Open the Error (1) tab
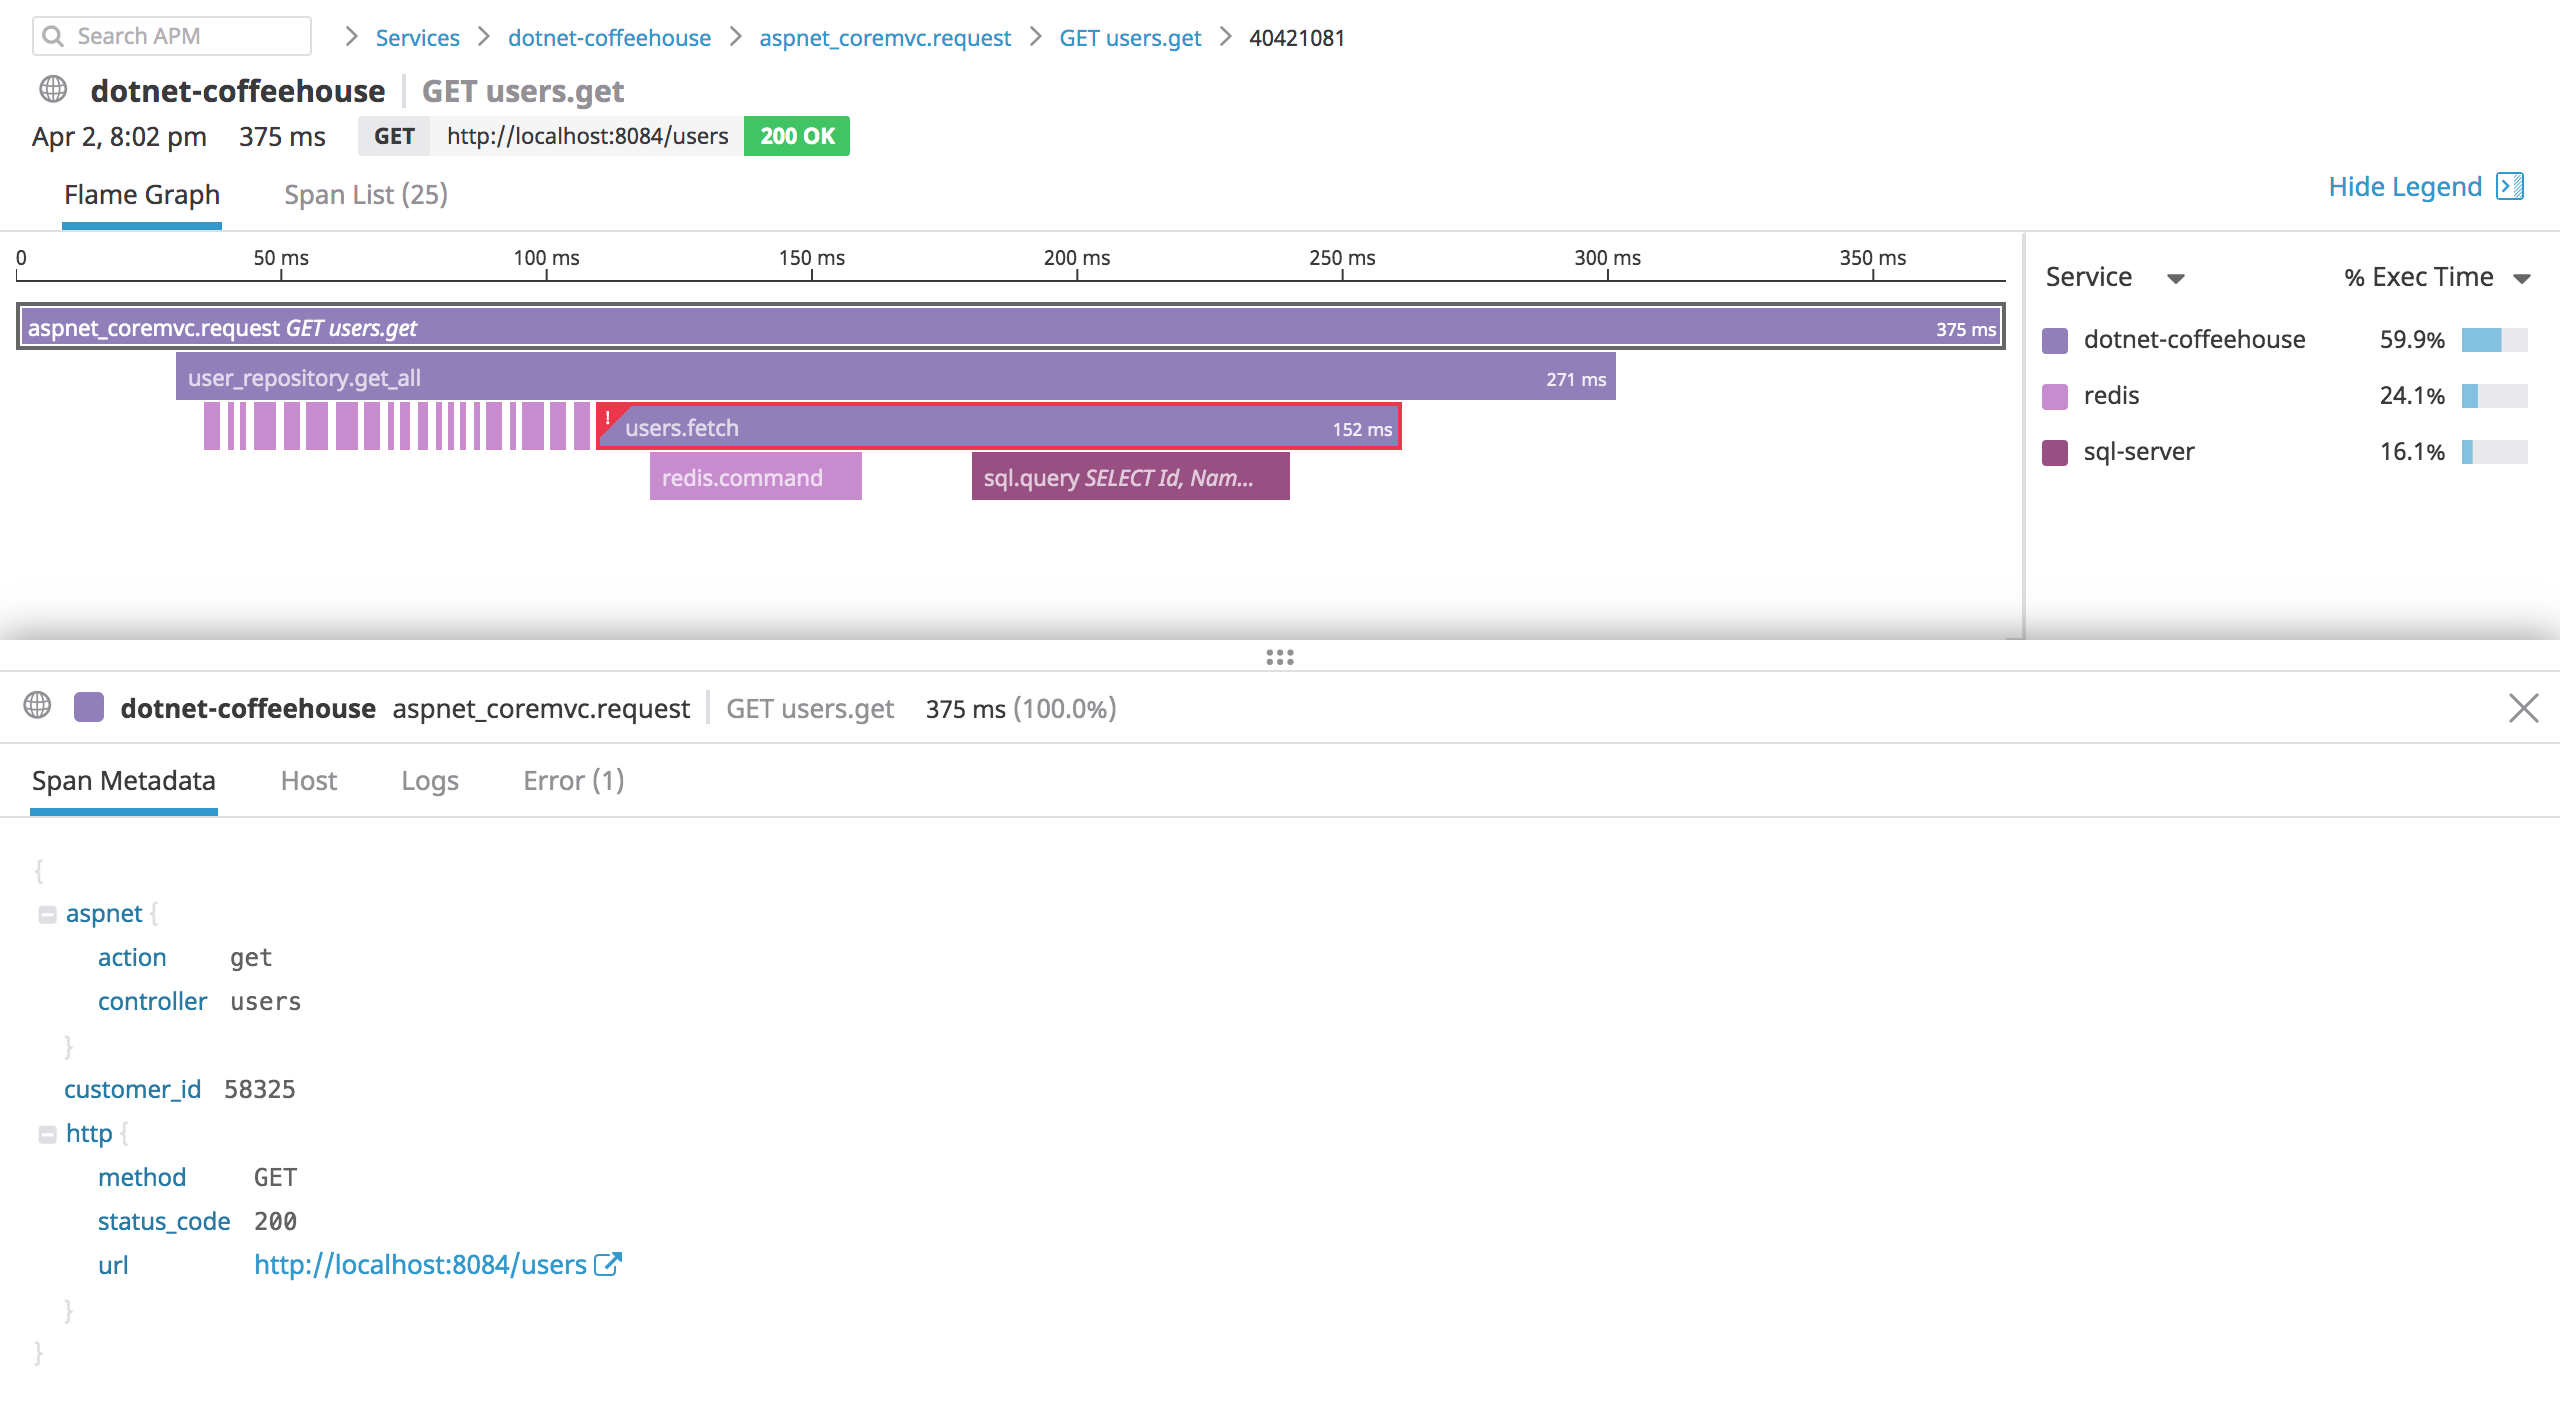The height and width of the screenshot is (1426, 2560). coord(572,781)
